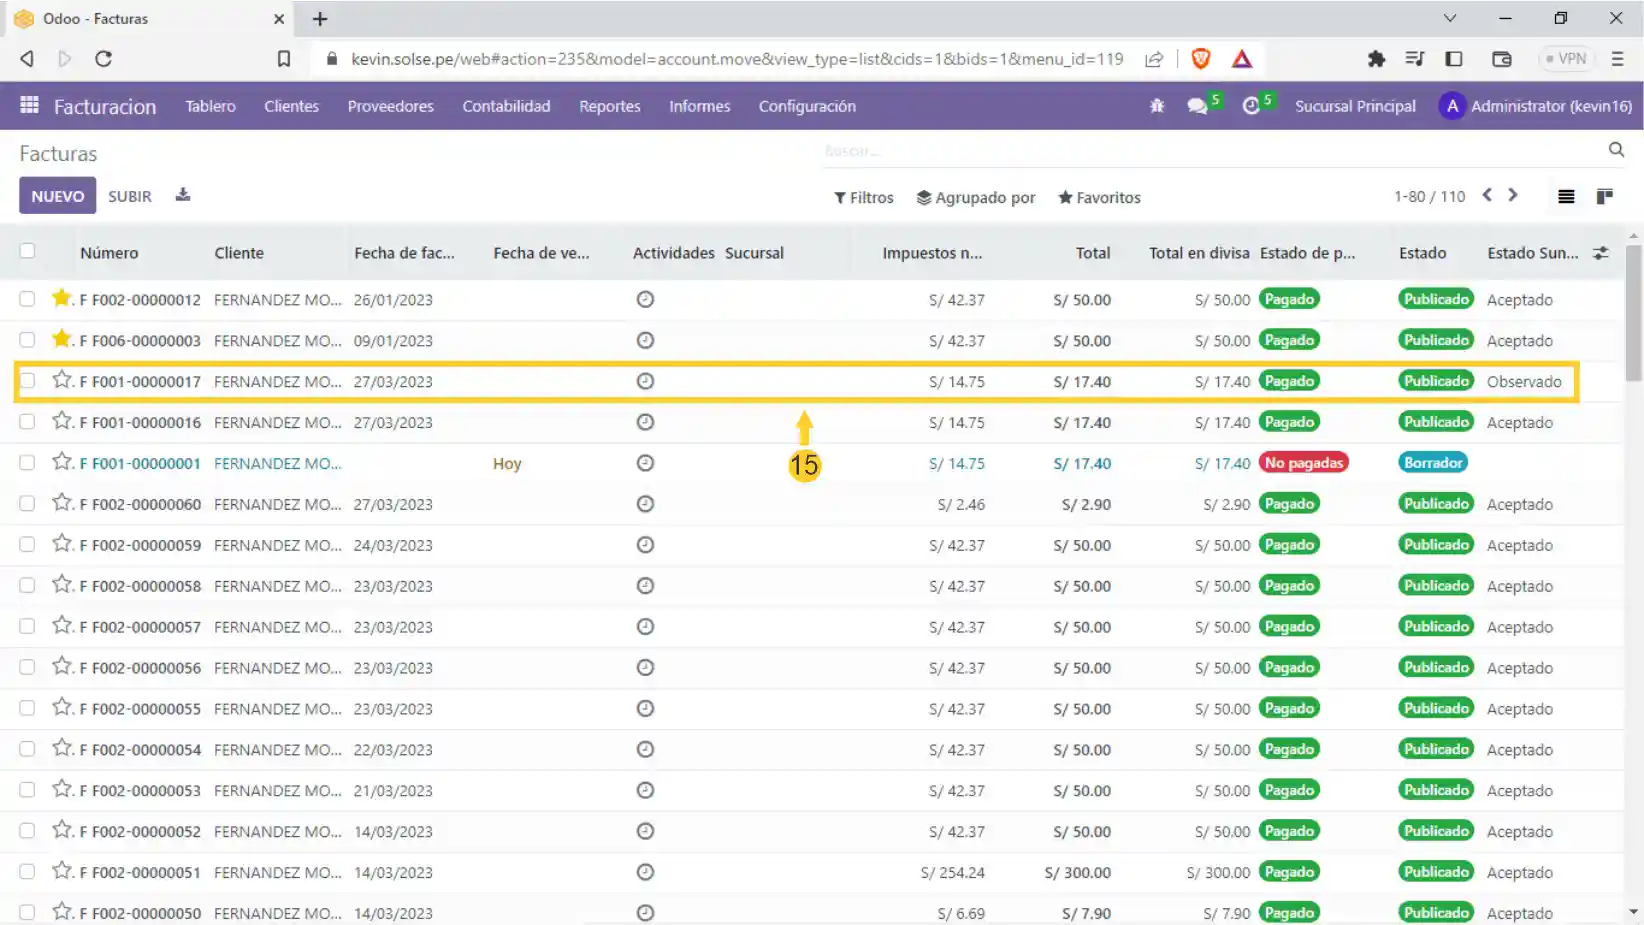1644x925 pixels.
Task: Check the row F F002-00000055
Action: [x=27, y=708]
